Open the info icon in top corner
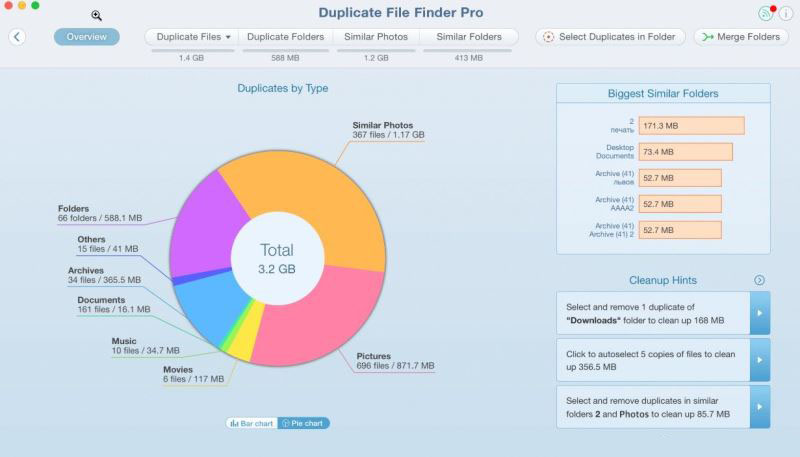 [786, 14]
